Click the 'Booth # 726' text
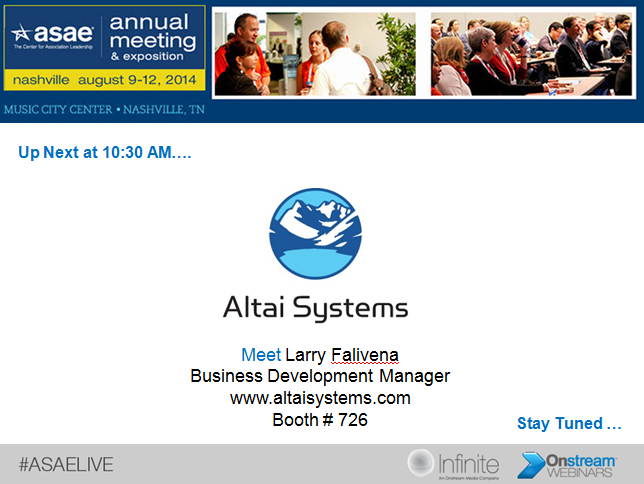Image resolution: width=644 pixels, height=484 pixels. pos(320,420)
